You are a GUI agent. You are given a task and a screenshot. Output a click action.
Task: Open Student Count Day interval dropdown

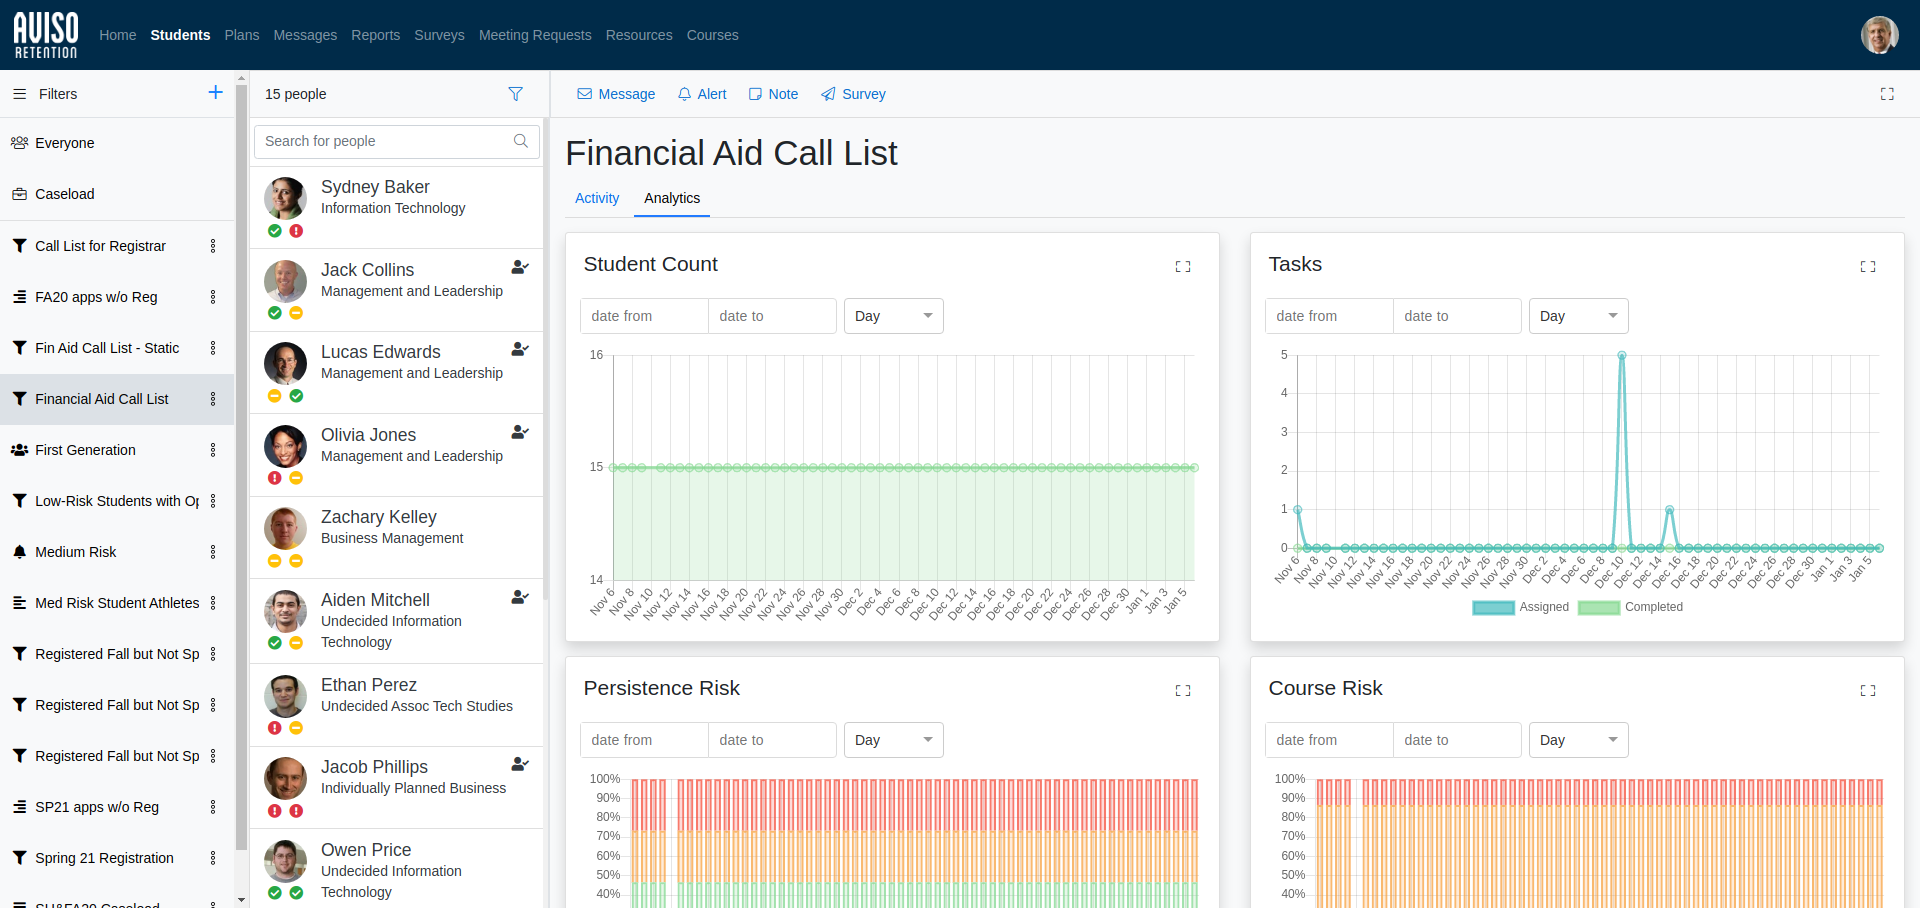pos(893,316)
